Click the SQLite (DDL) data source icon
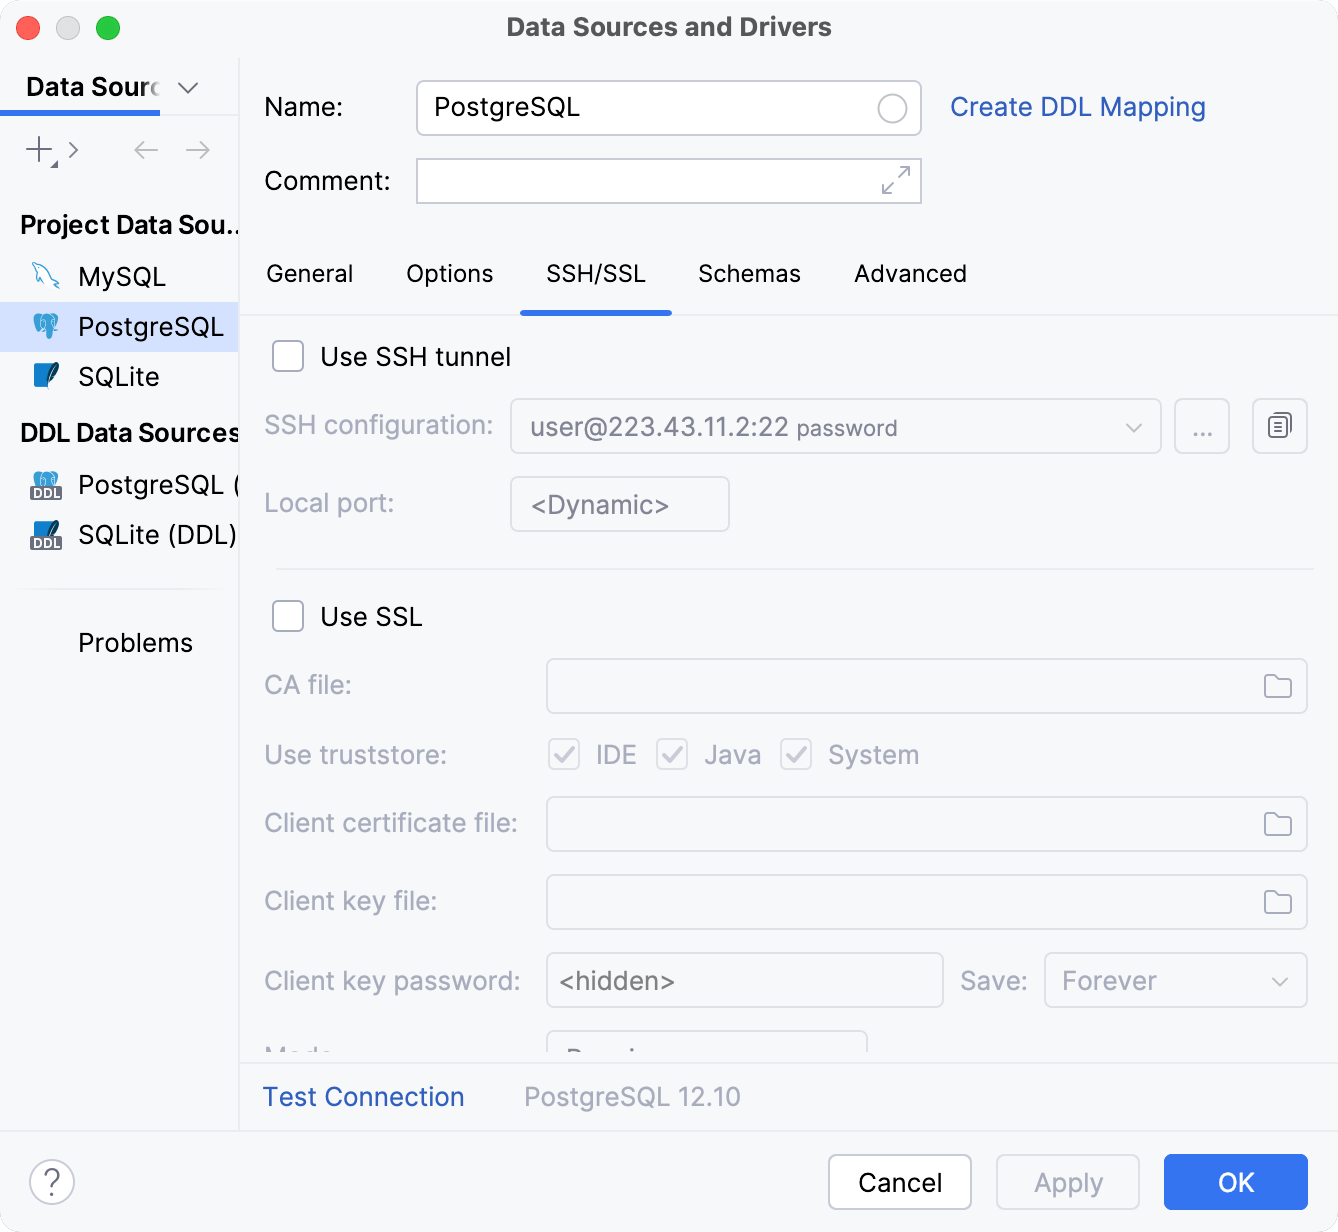This screenshot has width=1338, height=1232. pyautogui.click(x=46, y=535)
